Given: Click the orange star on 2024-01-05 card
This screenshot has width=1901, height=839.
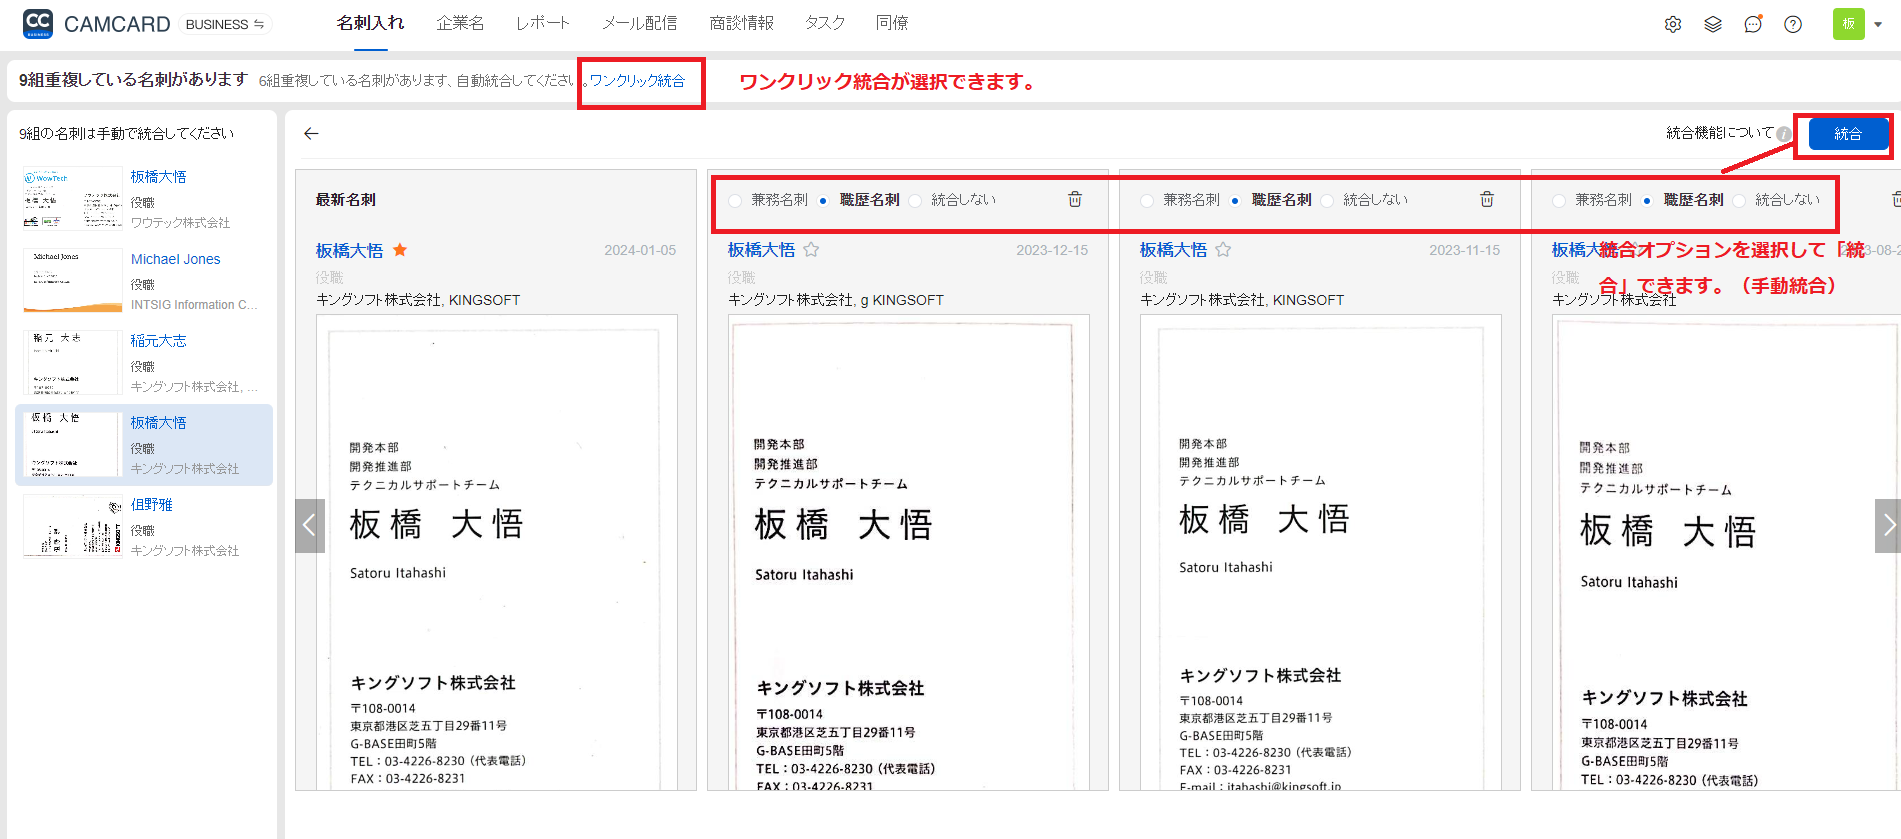Looking at the screenshot, I should [400, 250].
